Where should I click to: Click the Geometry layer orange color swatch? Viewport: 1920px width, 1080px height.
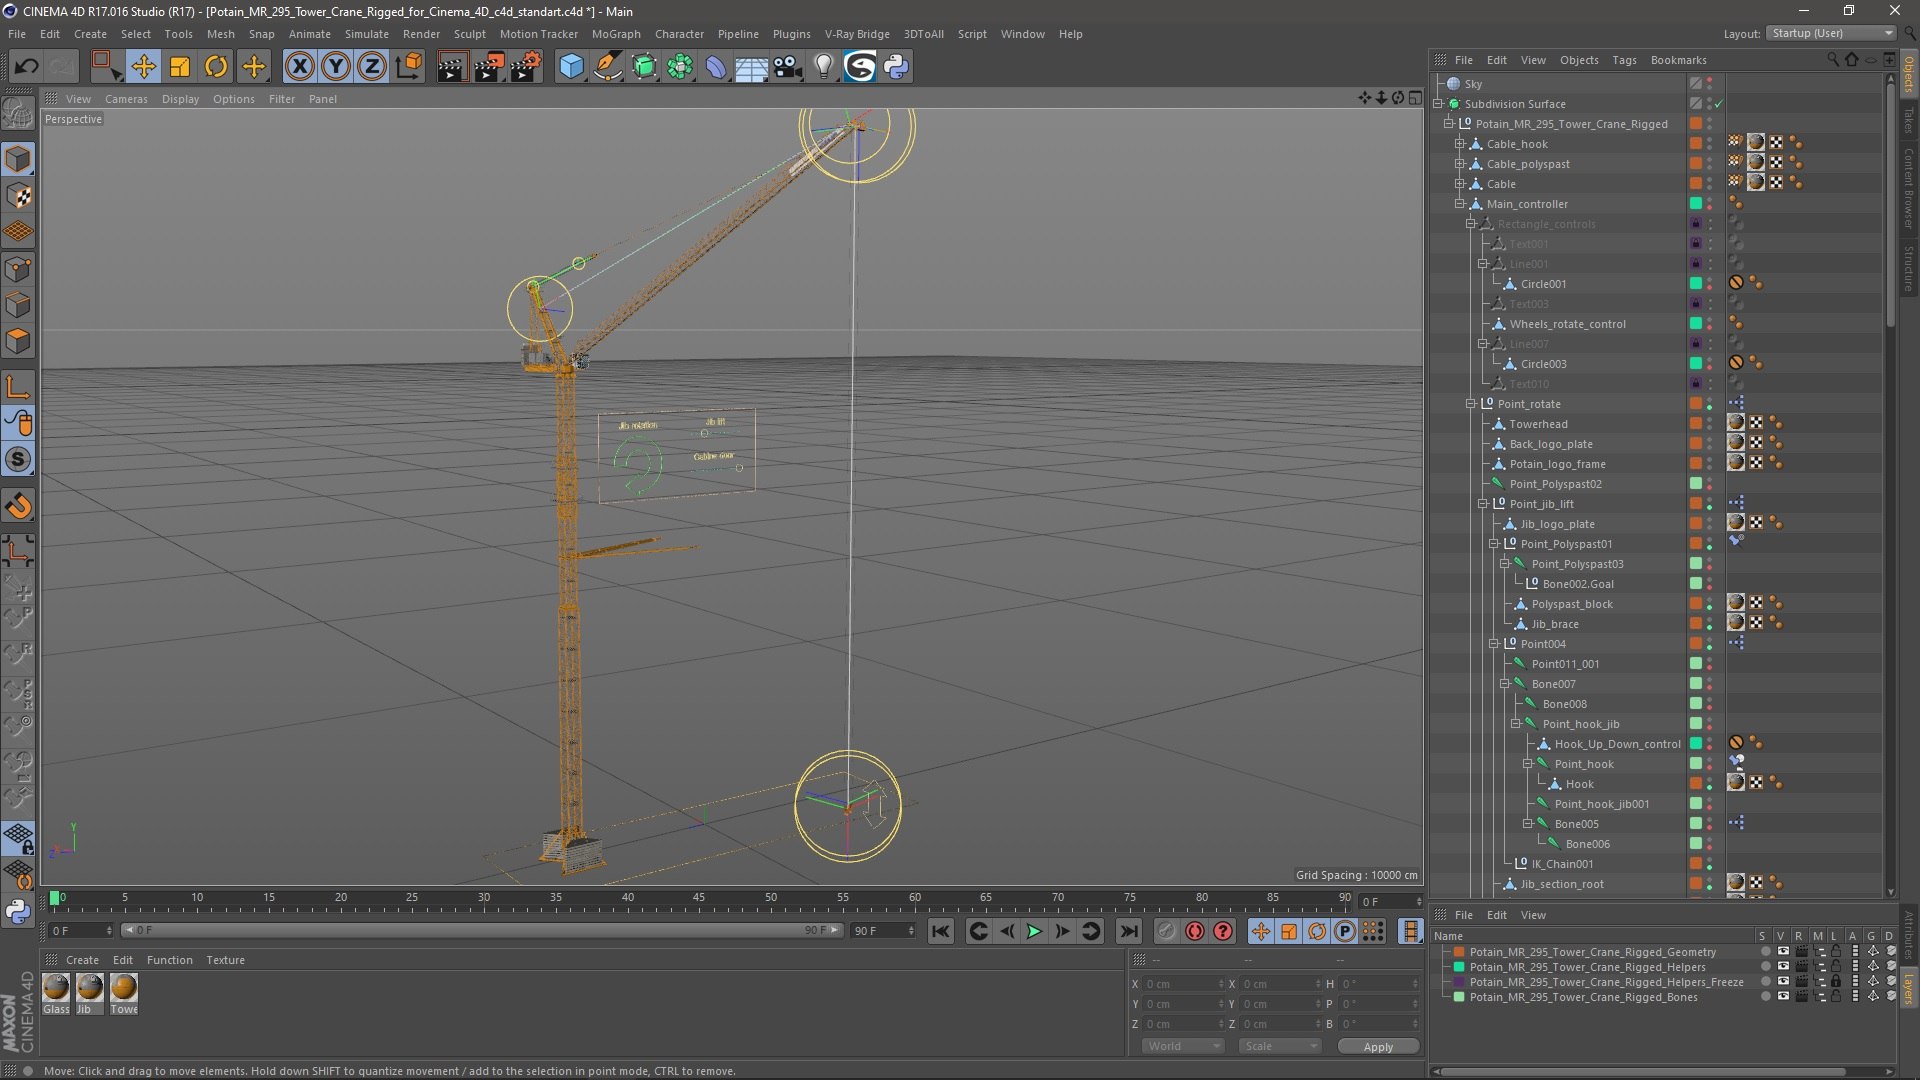(1459, 952)
